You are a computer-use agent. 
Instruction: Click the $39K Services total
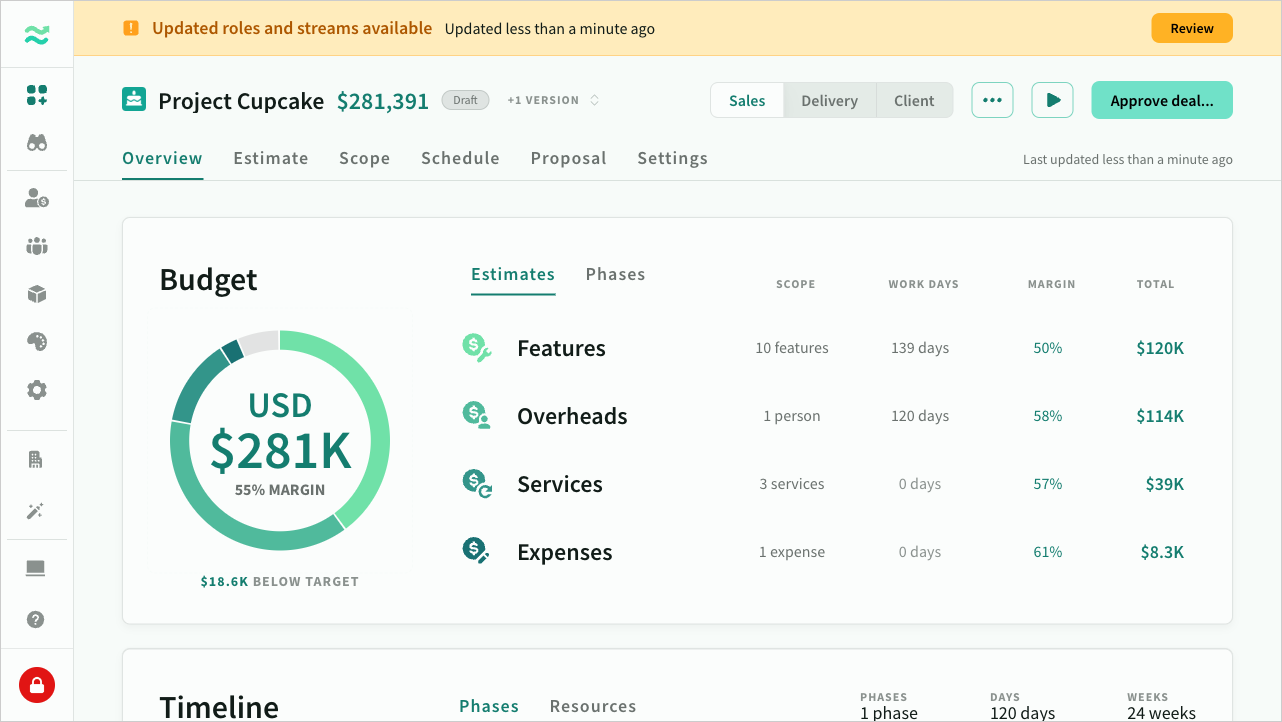tap(1165, 484)
